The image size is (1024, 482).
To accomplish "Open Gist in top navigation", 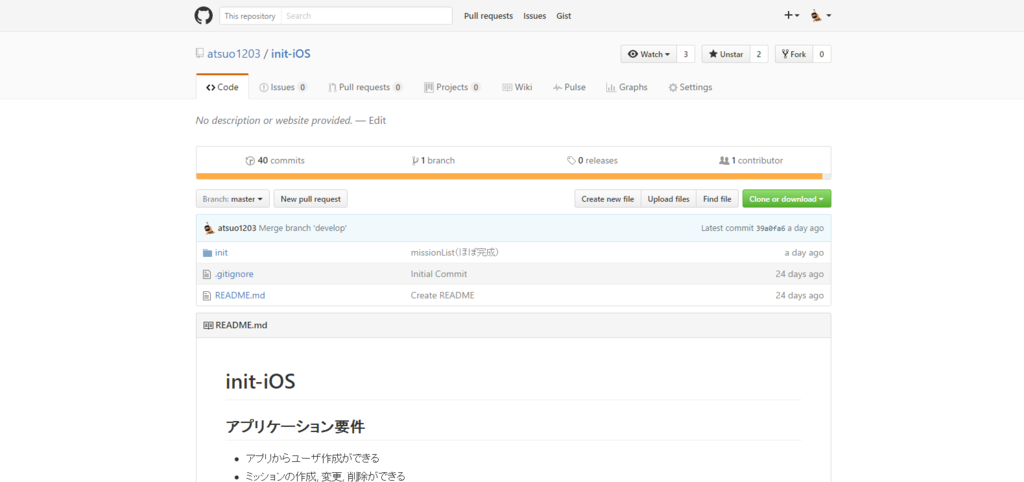I will pos(564,16).
